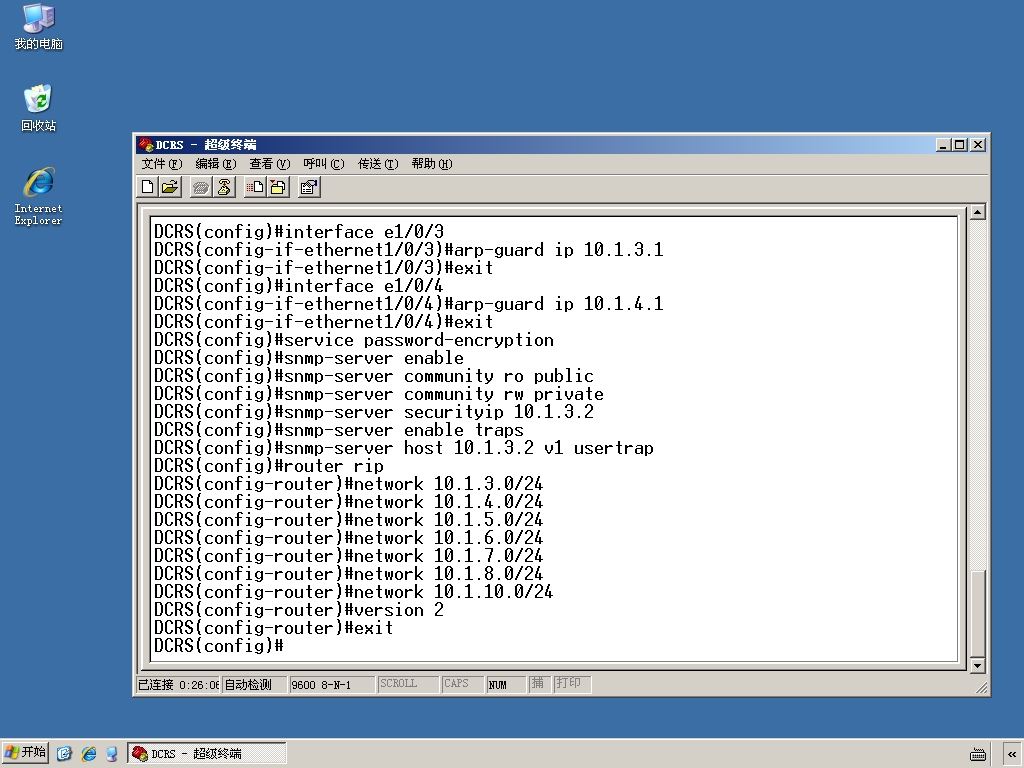Viewport: 1024px width, 768px height.
Task: Click 'arp-guard ip 10.1.3.1' line
Action: [409, 250]
